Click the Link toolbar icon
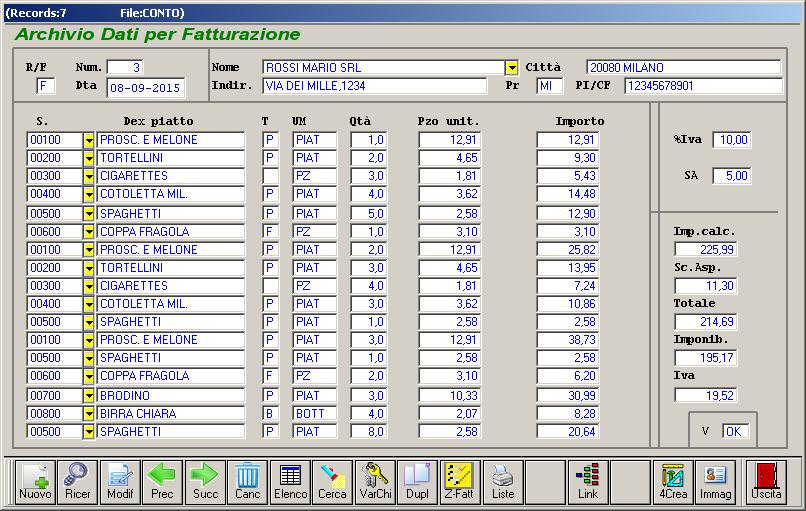Image resolution: width=806 pixels, height=511 pixels. tap(588, 481)
